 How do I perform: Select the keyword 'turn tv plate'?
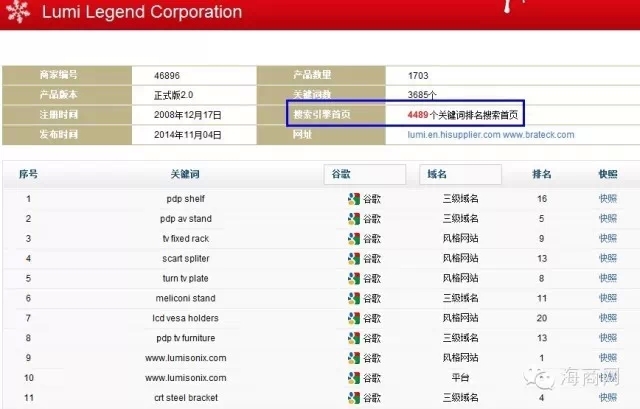pos(185,278)
